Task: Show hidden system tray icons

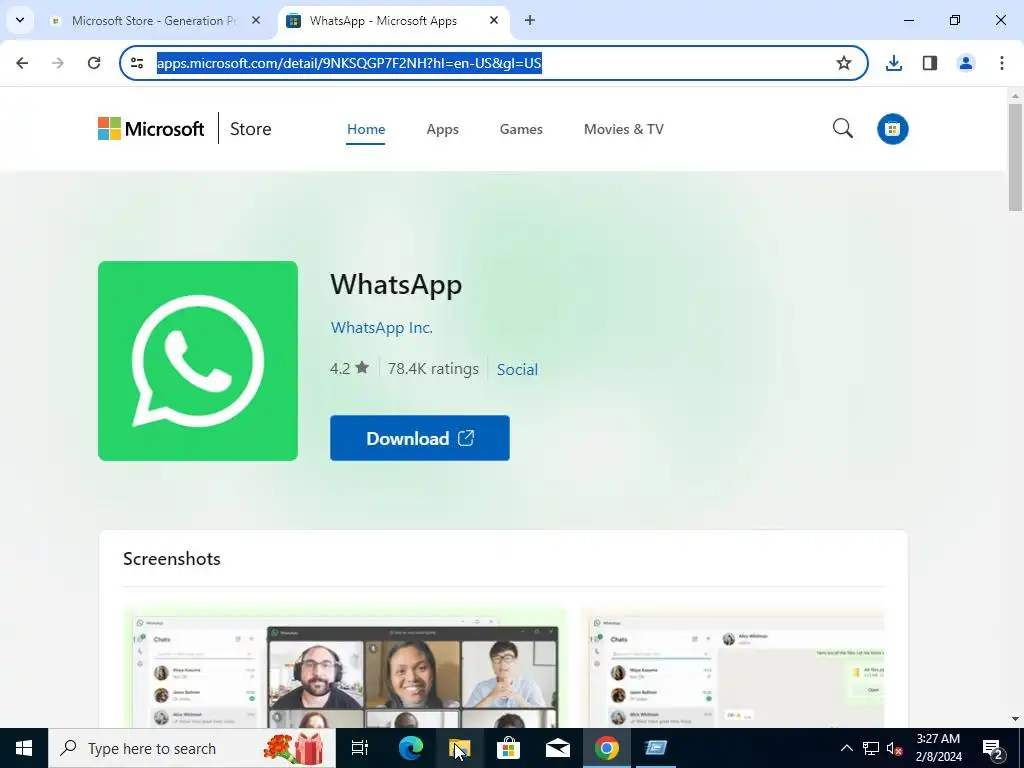Action: tap(846, 748)
